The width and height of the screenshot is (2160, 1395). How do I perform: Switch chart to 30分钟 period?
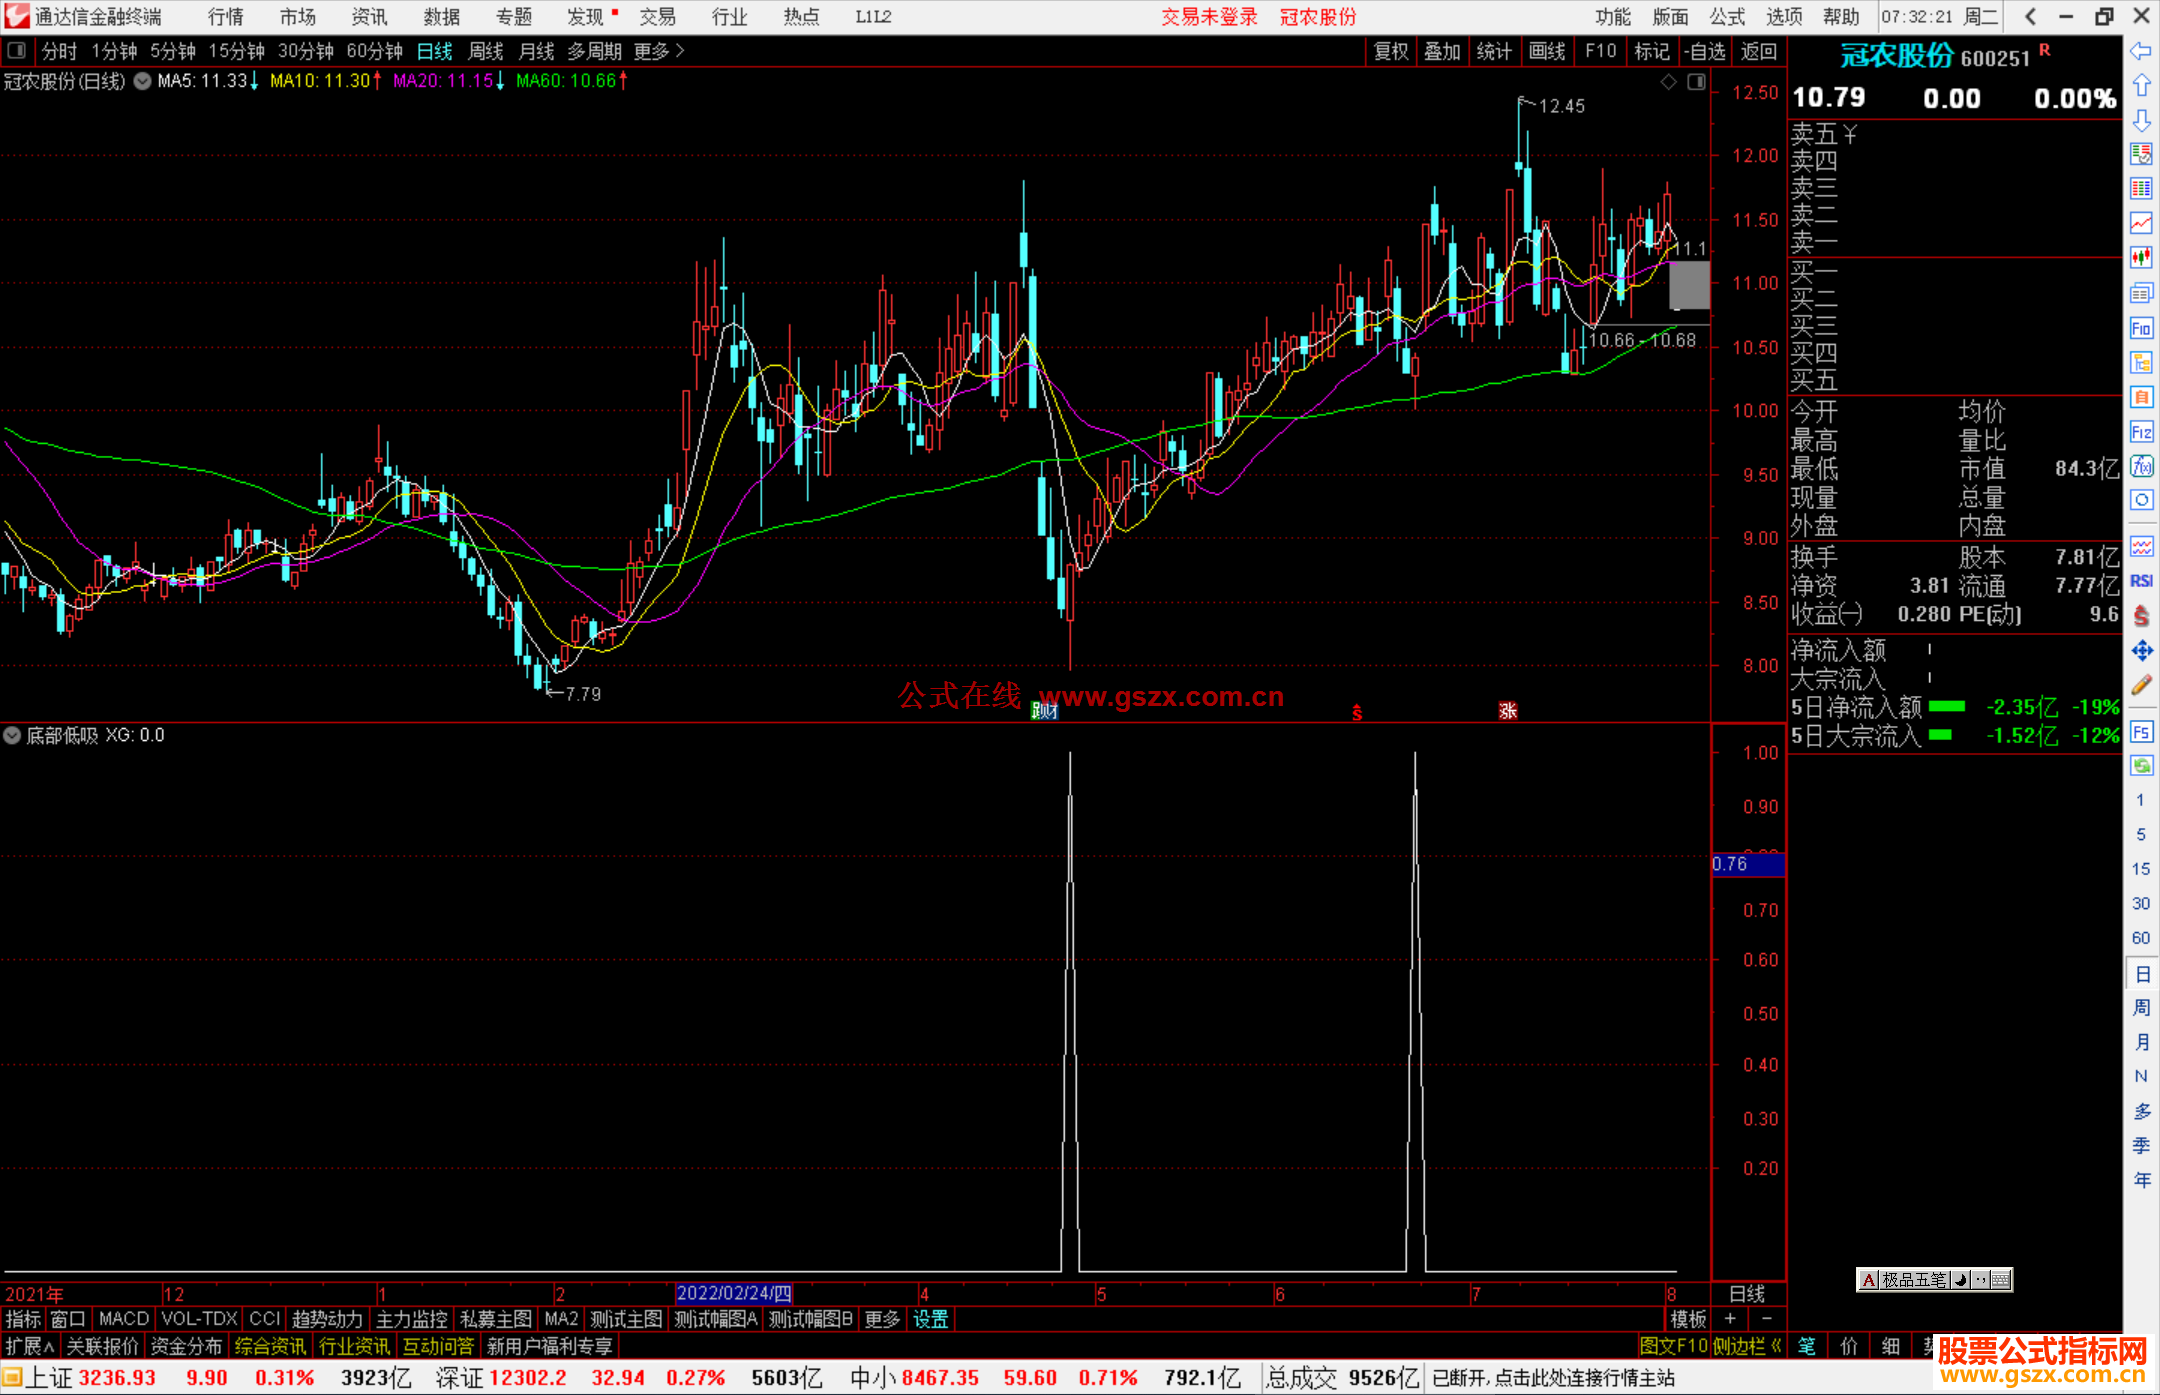[305, 51]
